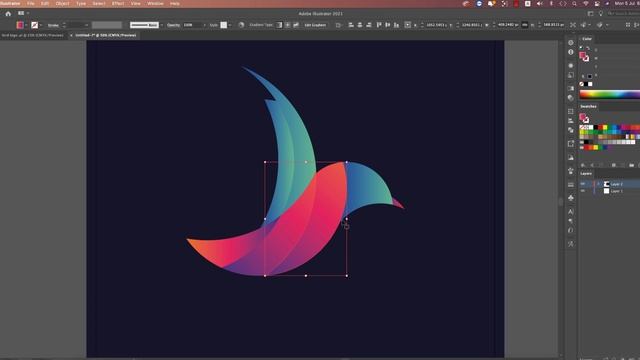Viewport: 640px width, 360px height.
Task: Click the X position value field
Action: [x=437, y=25]
